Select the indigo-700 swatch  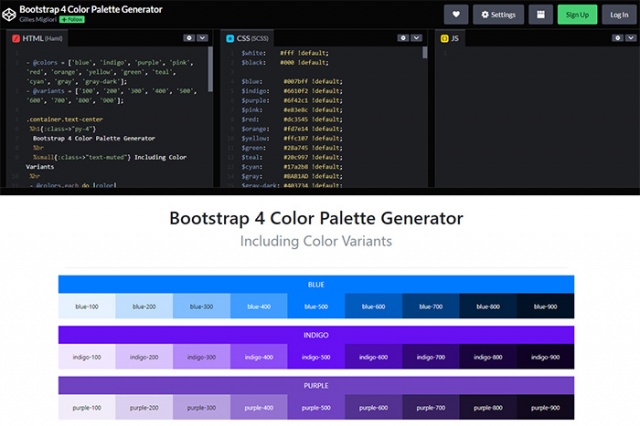(431, 357)
